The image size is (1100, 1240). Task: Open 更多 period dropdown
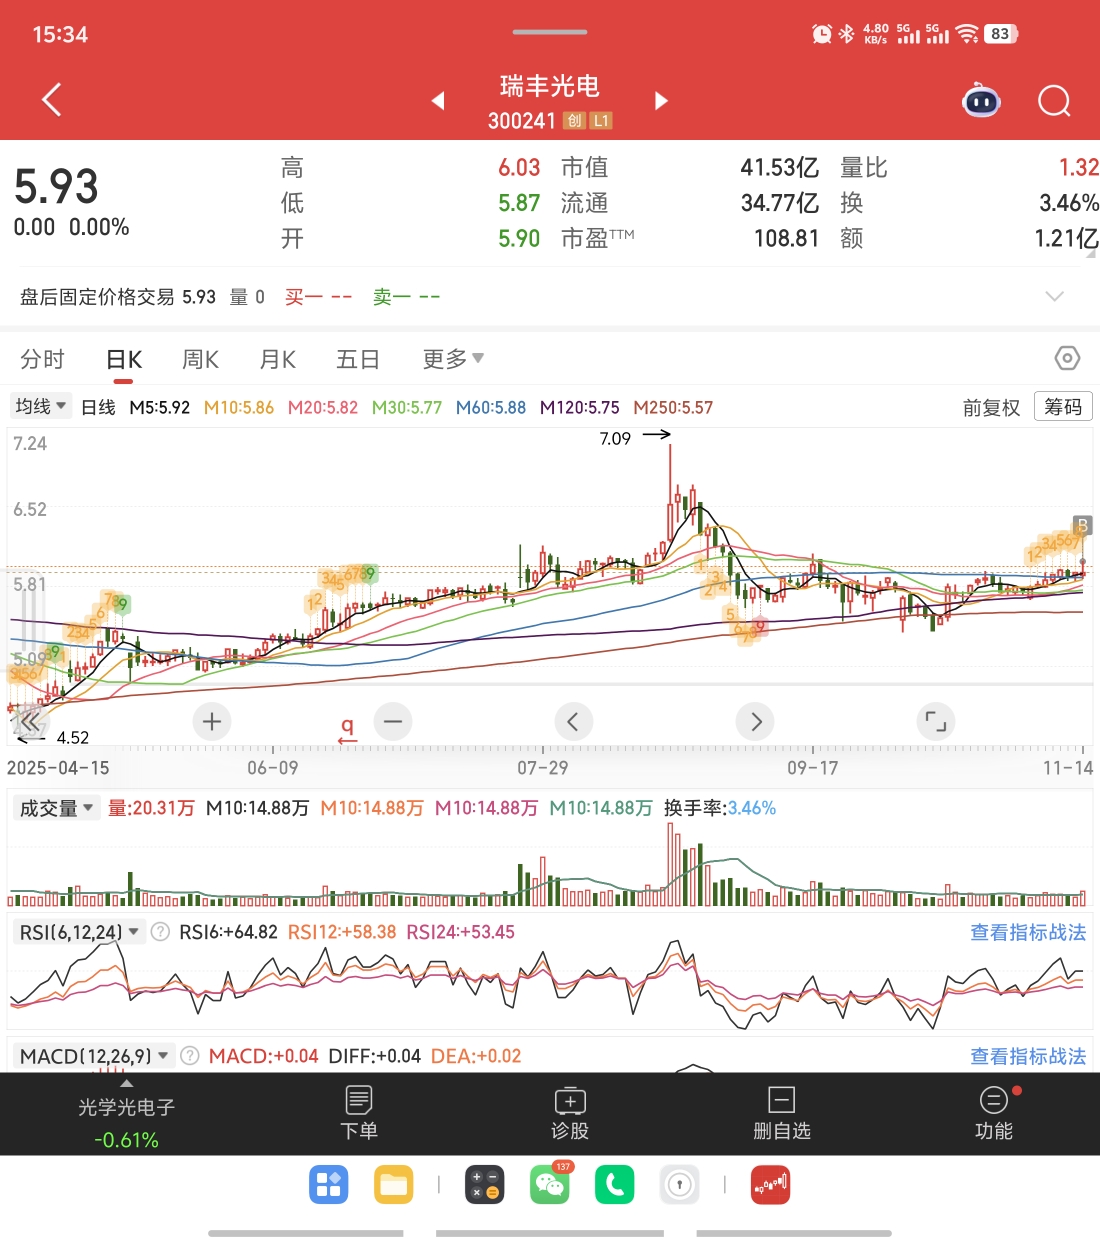pos(453,359)
